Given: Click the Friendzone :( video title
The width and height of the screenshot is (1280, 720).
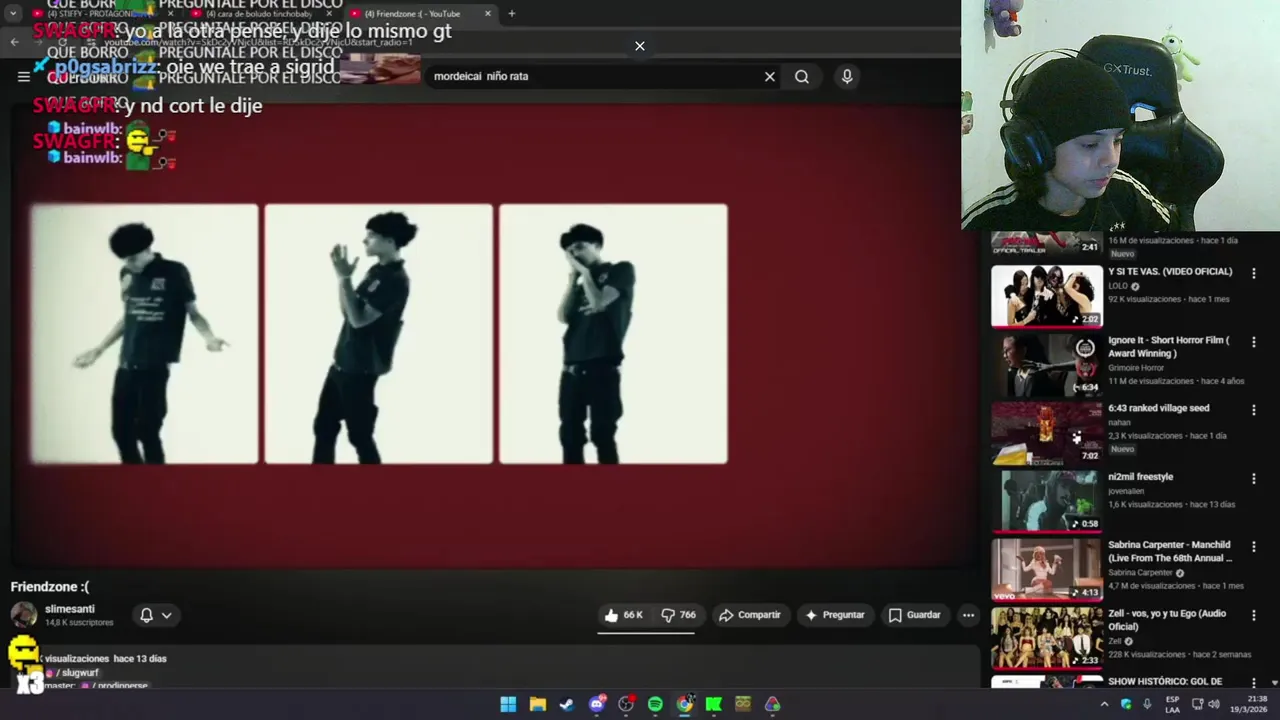Looking at the screenshot, I should [50, 587].
